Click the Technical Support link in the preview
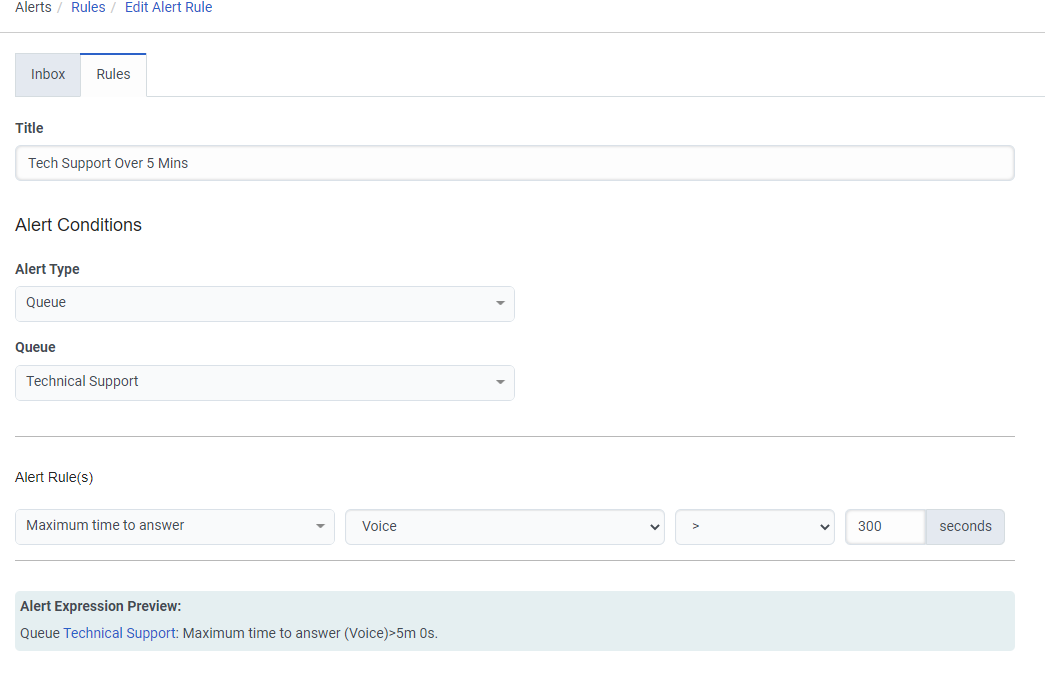The width and height of the screenshot is (1045, 680). click(x=119, y=632)
